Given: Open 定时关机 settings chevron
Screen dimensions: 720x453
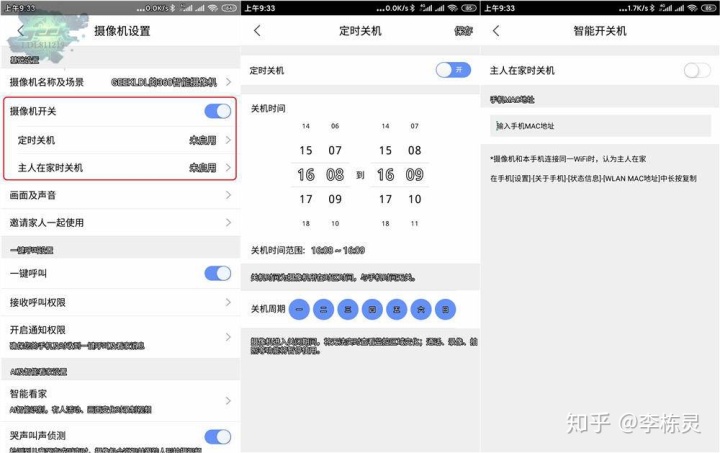Looking at the screenshot, I should tap(228, 140).
